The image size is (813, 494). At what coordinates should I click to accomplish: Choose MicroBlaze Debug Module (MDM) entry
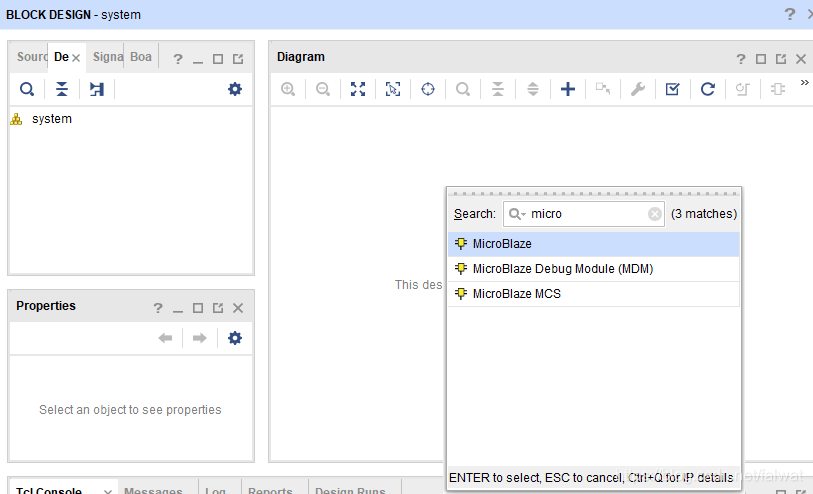coord(594,269)
